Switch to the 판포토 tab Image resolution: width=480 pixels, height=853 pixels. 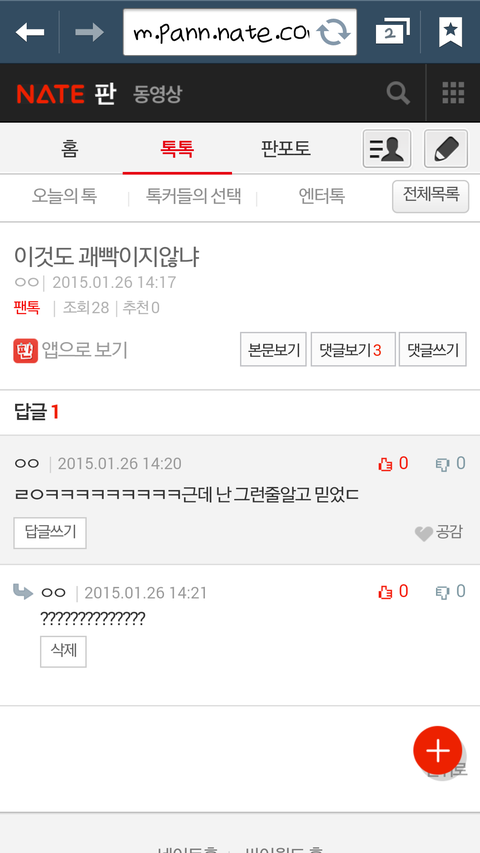(286, 149)
